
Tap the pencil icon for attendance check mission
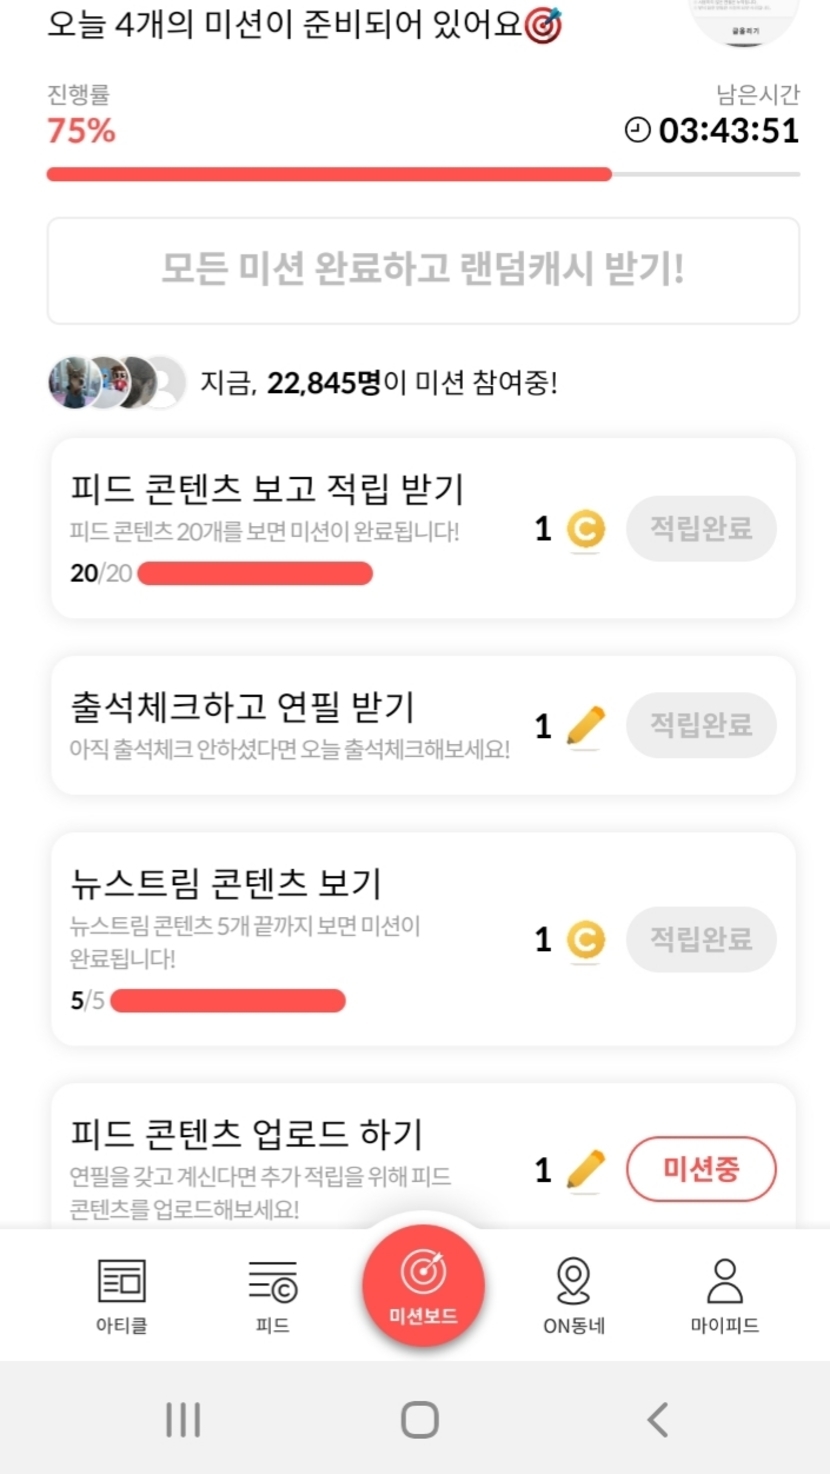[x=585, y=726]
